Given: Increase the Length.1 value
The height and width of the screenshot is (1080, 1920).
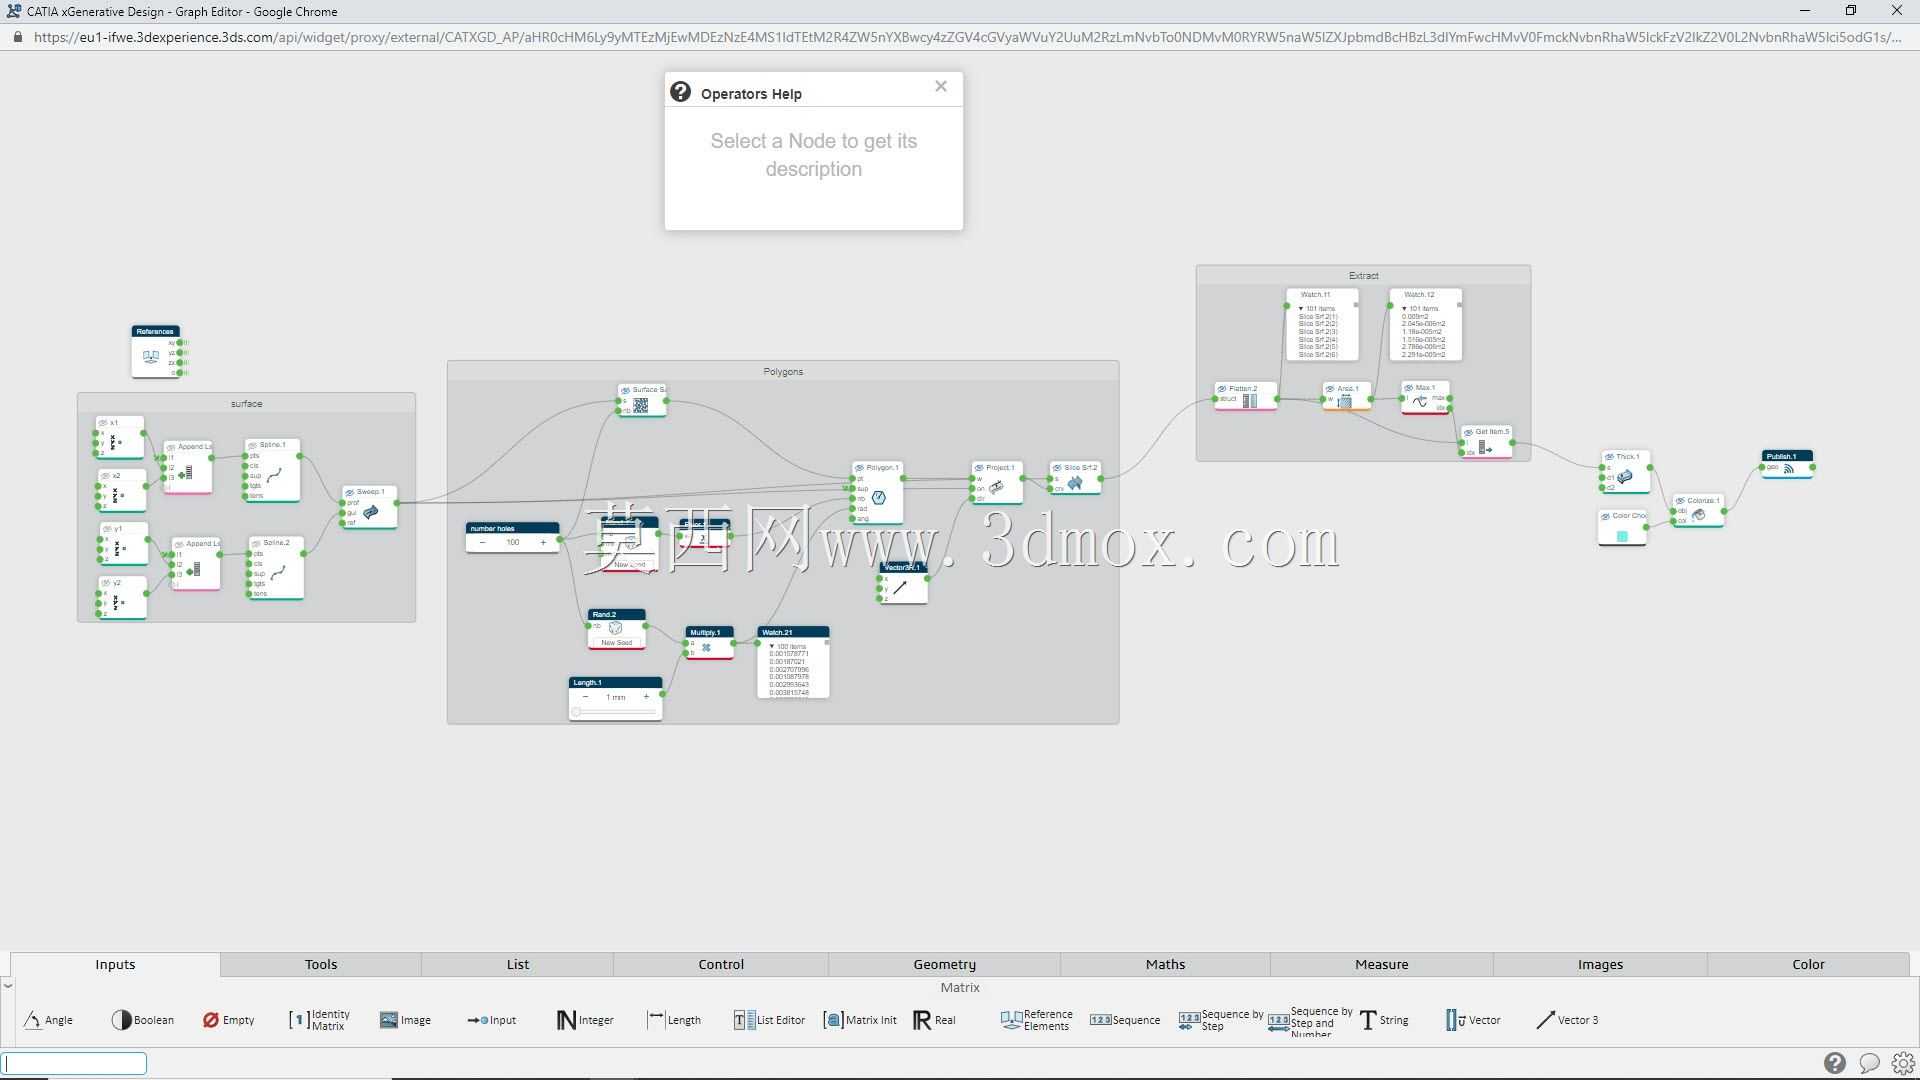Looking at the screenshot, I should (x=646, y=697).
